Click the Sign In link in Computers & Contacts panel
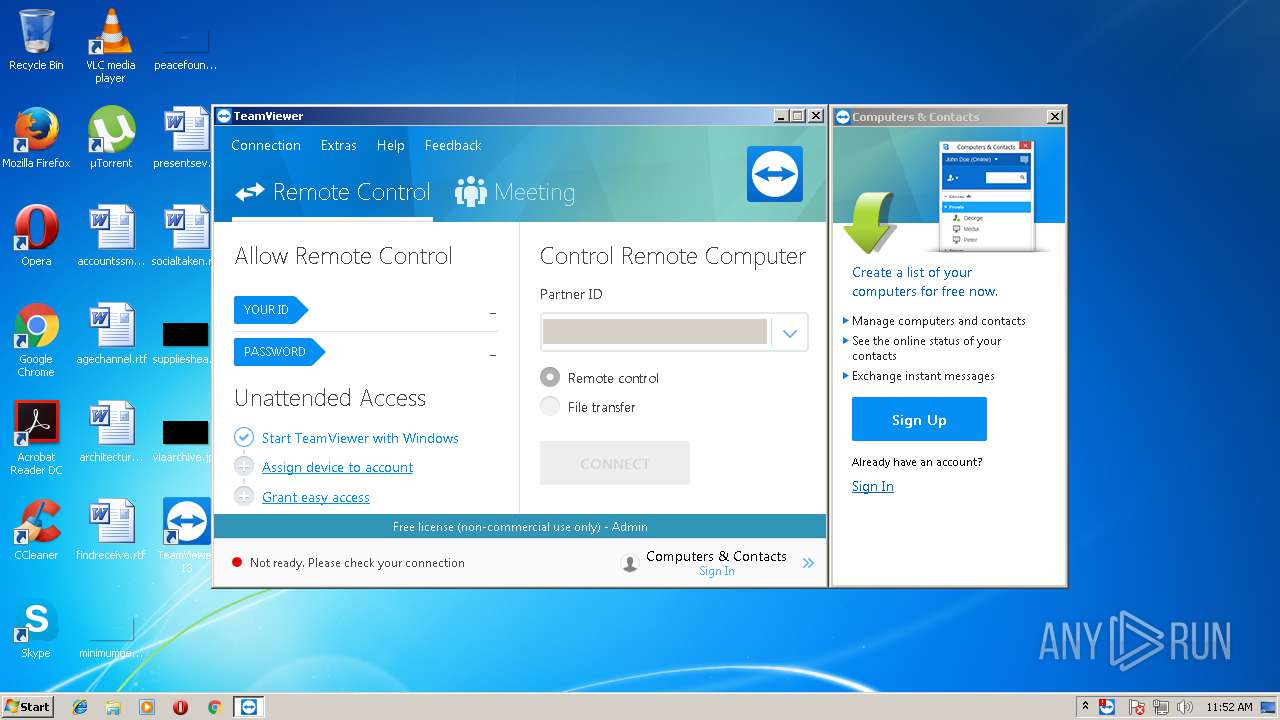The width and height of the screenshot is (1280, 720). tap(873, 486)
